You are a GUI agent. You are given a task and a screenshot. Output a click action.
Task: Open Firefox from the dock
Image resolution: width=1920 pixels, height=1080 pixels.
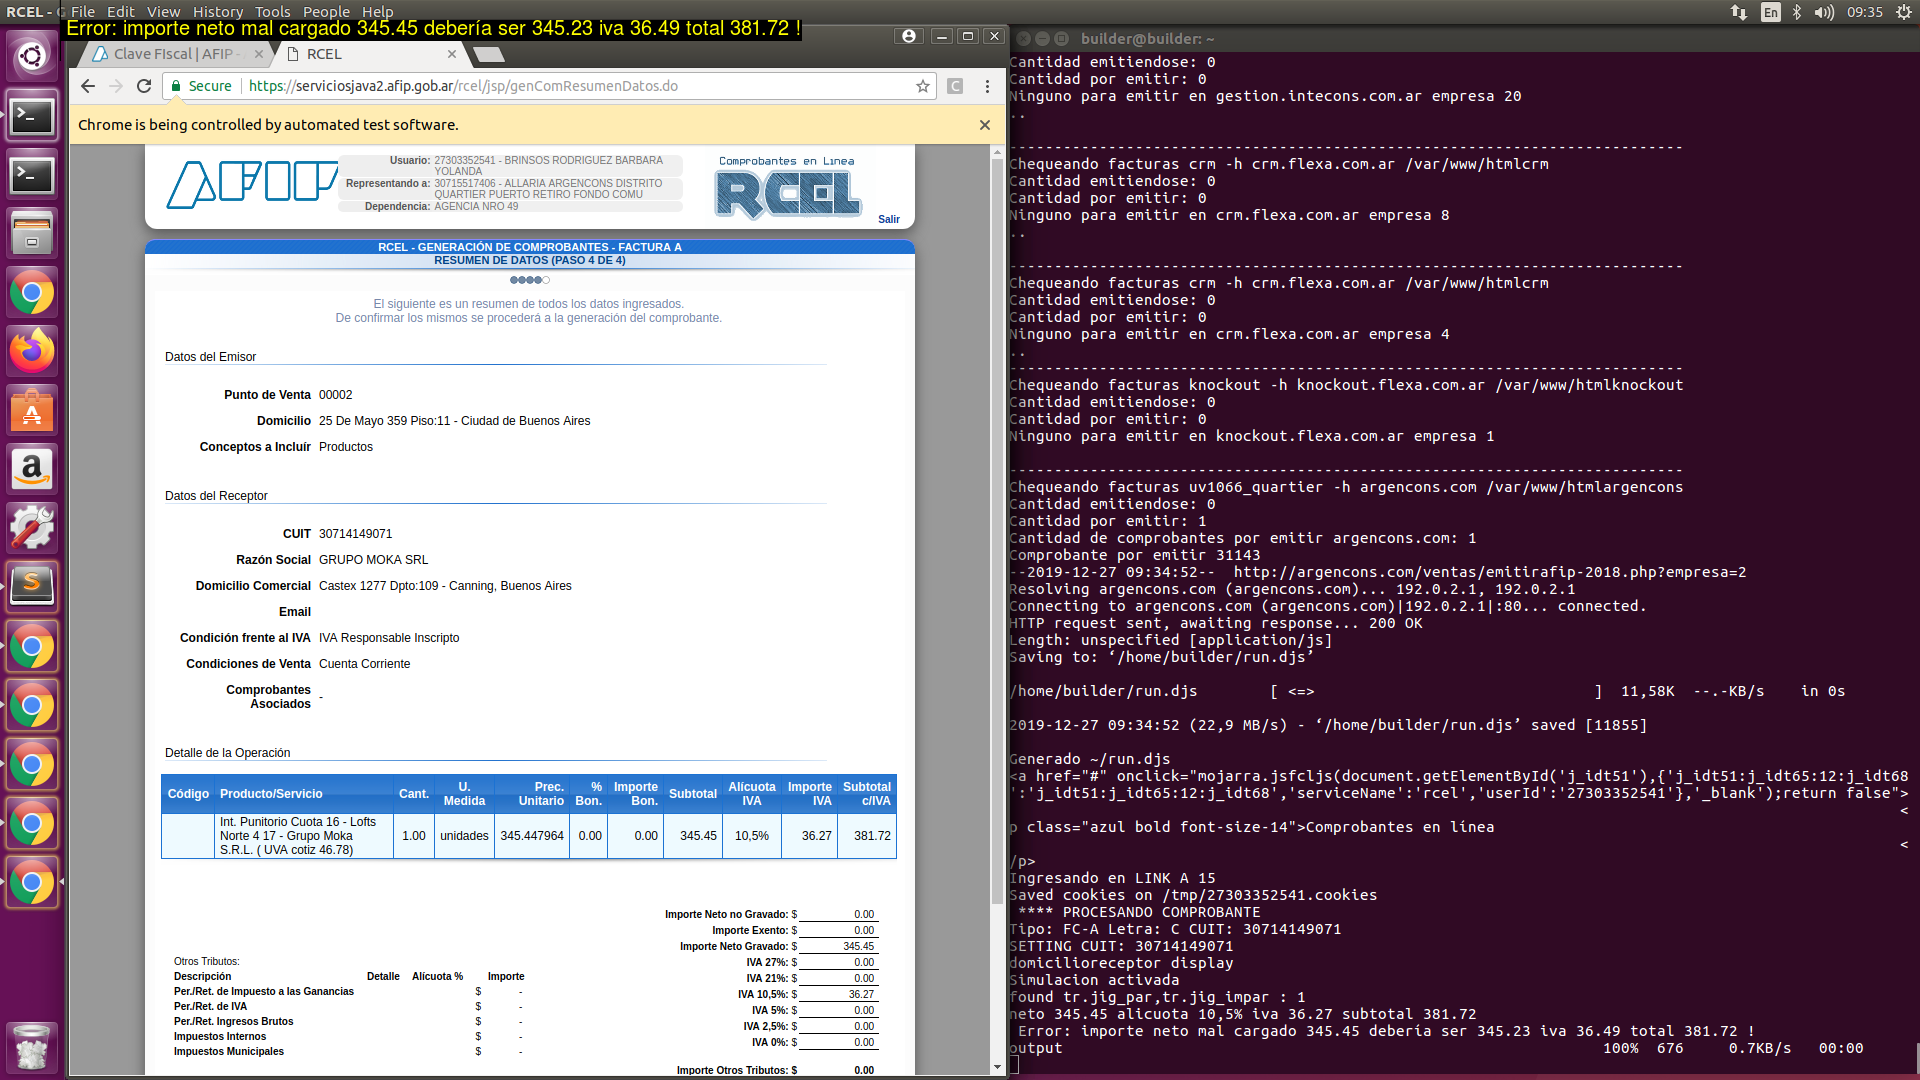pos(32,352)
